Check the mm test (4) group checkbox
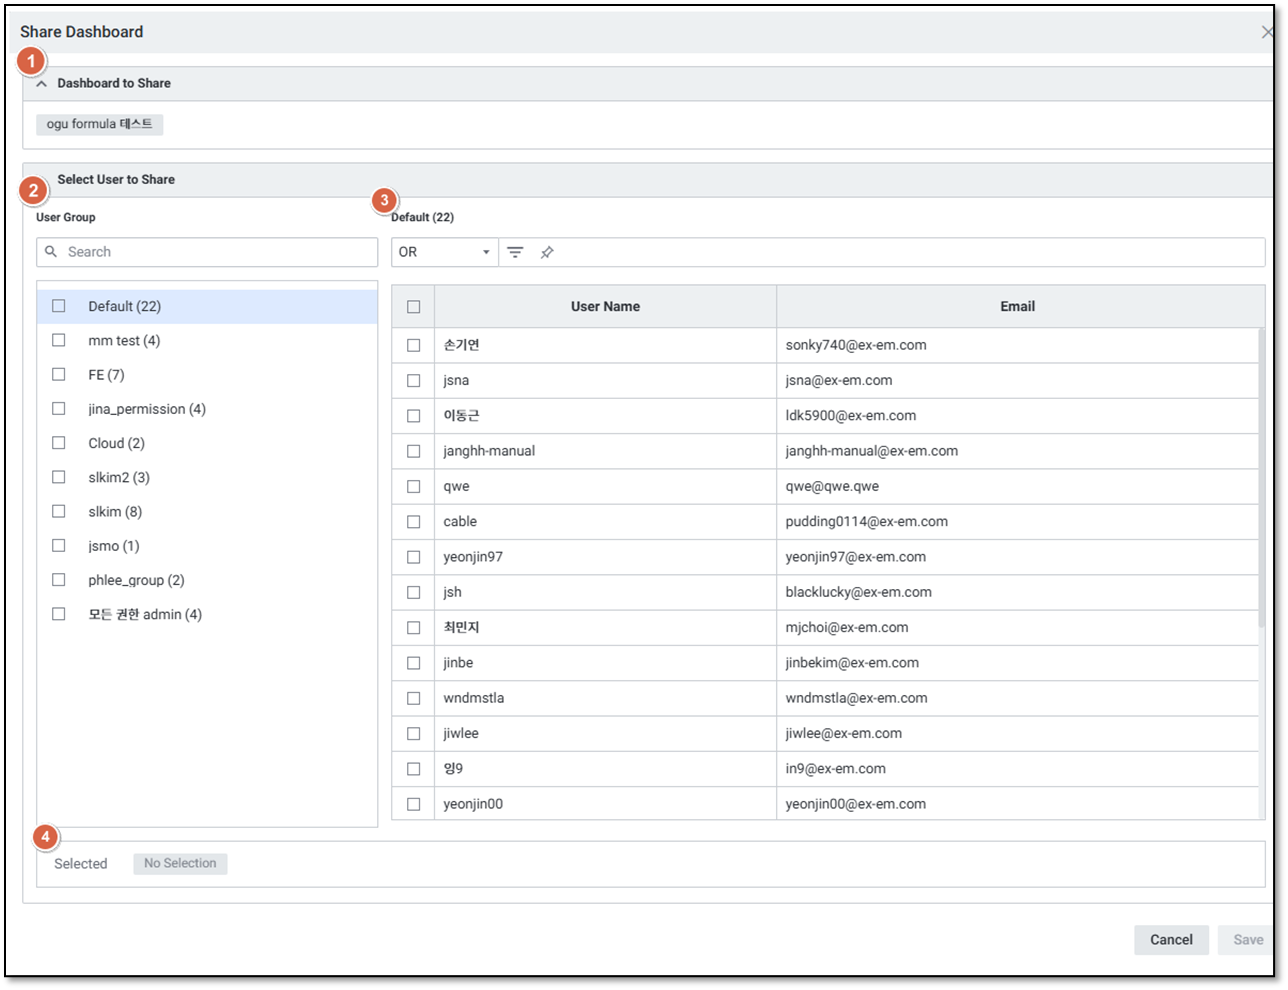Viewport: 1288px width, 990px height. [x=59, y=340]
